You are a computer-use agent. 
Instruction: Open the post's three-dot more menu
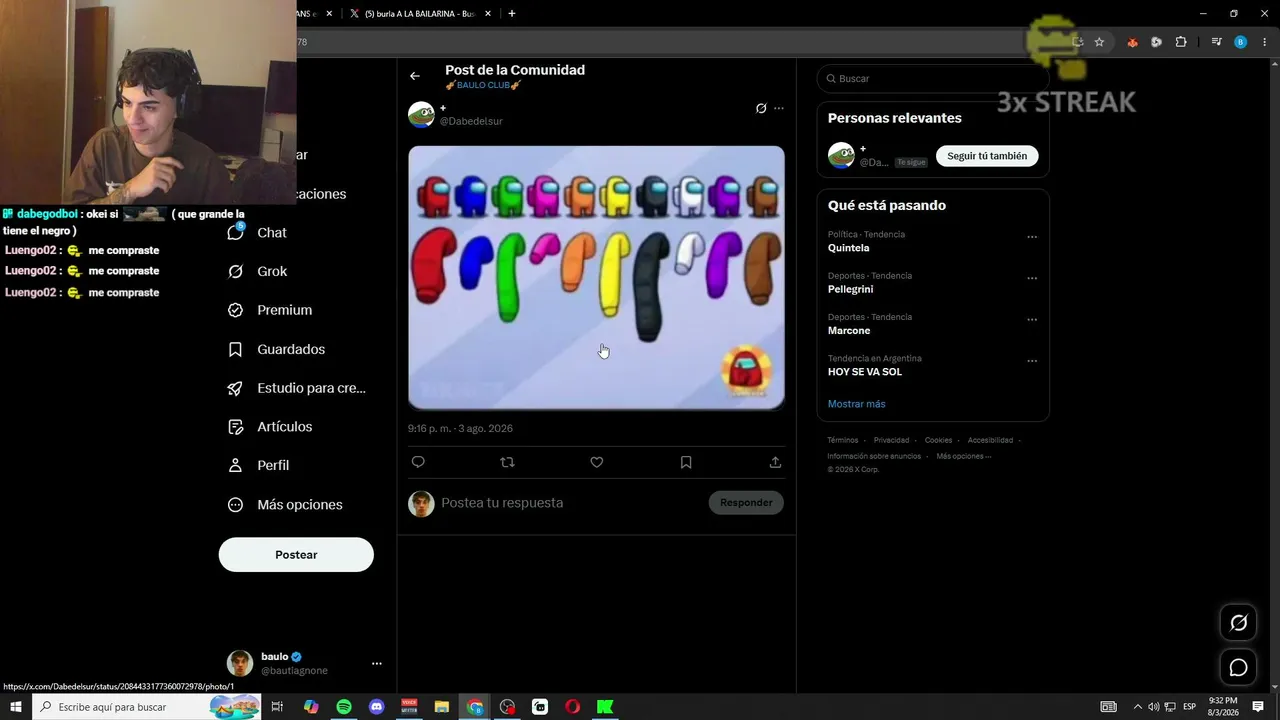click(x=779, y=108)
